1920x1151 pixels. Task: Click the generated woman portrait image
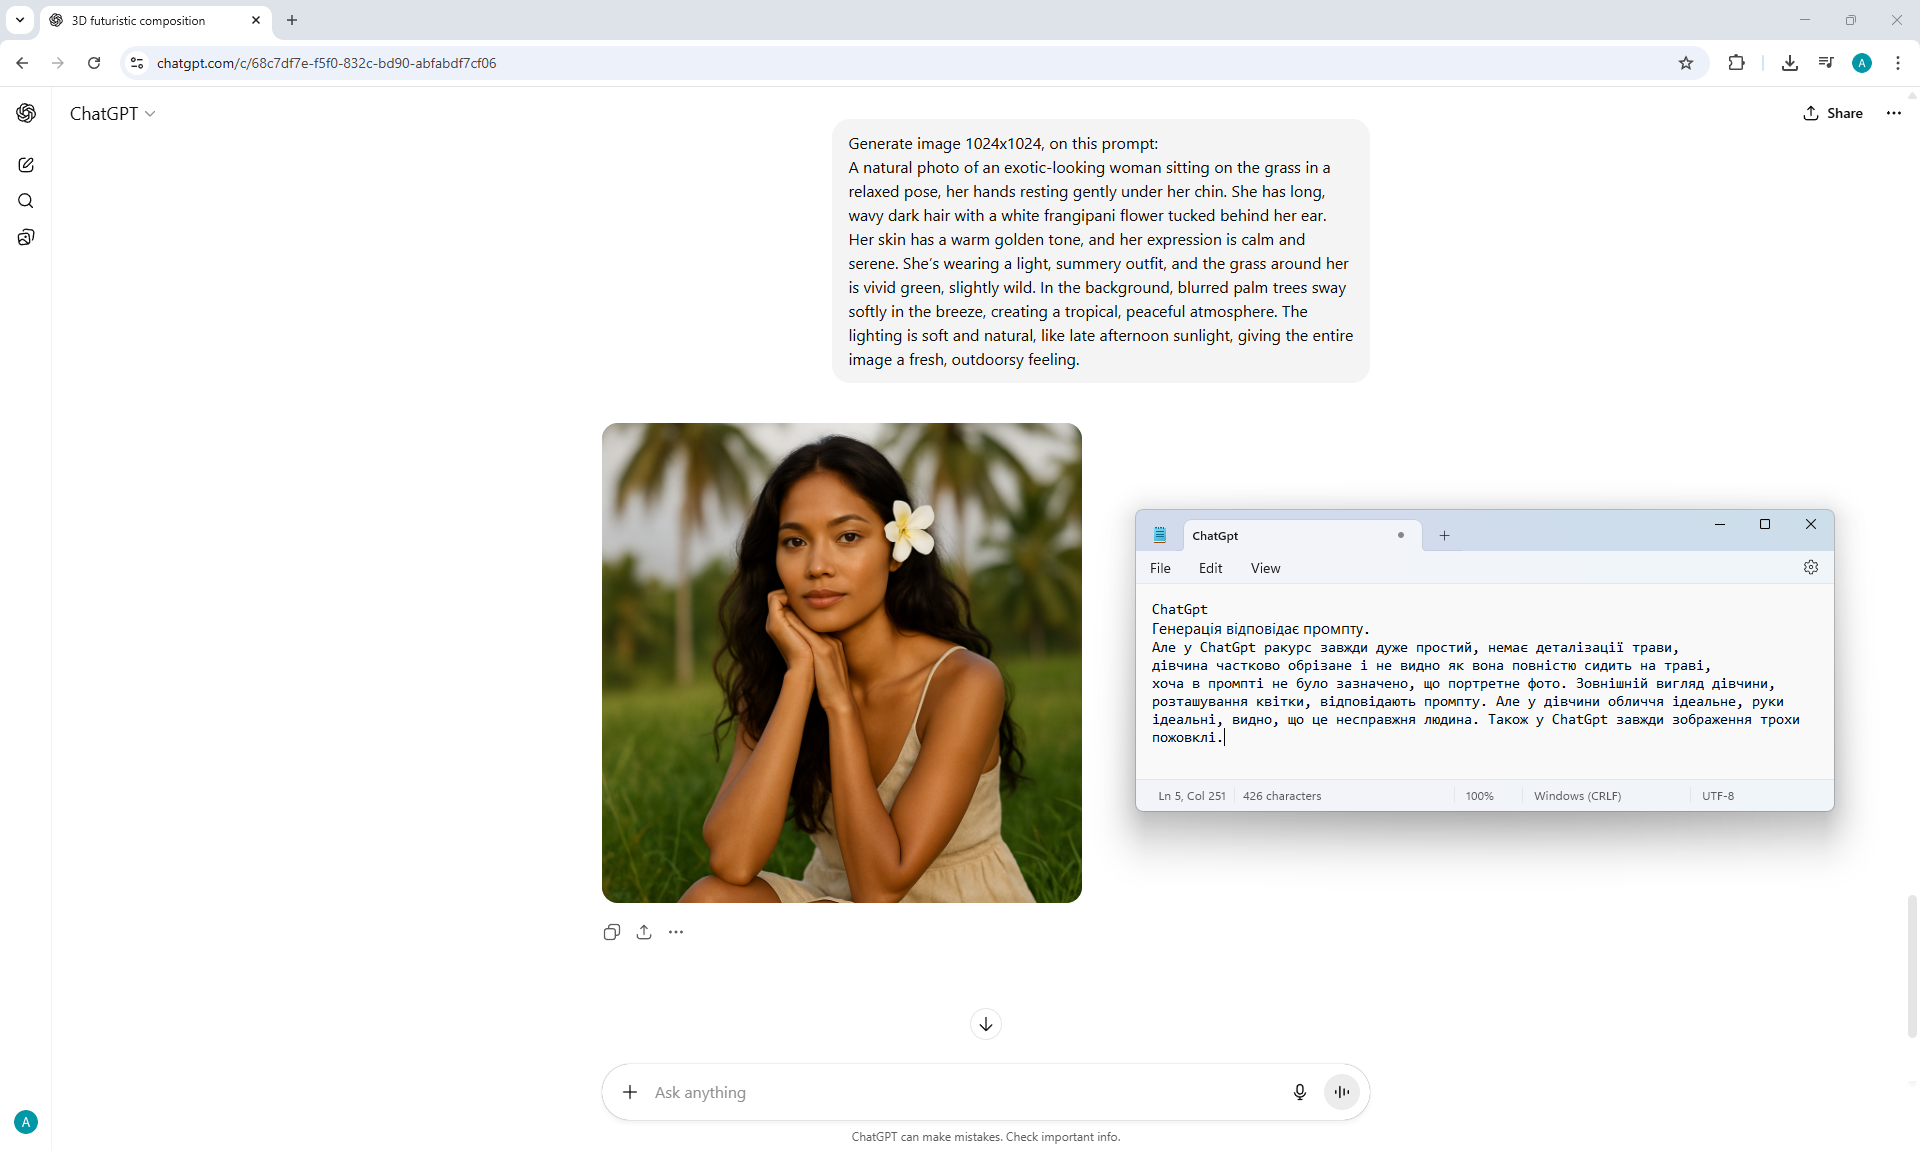[x=841, y=662]
